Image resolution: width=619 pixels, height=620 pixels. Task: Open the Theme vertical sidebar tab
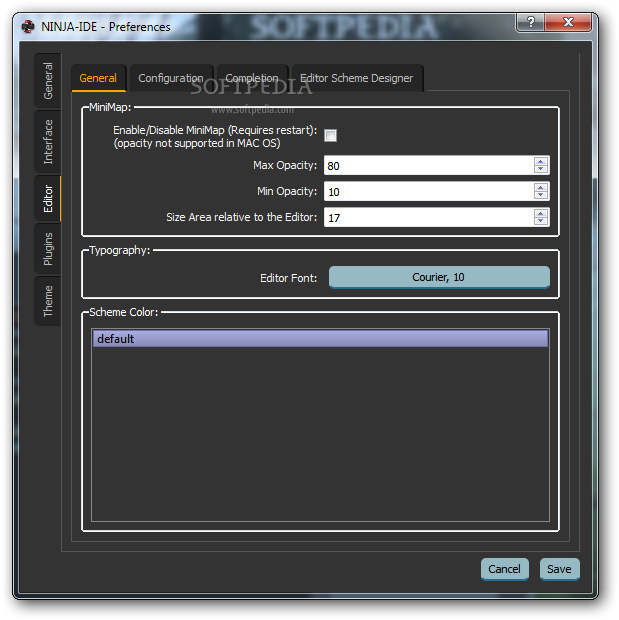tap(48, 301)
